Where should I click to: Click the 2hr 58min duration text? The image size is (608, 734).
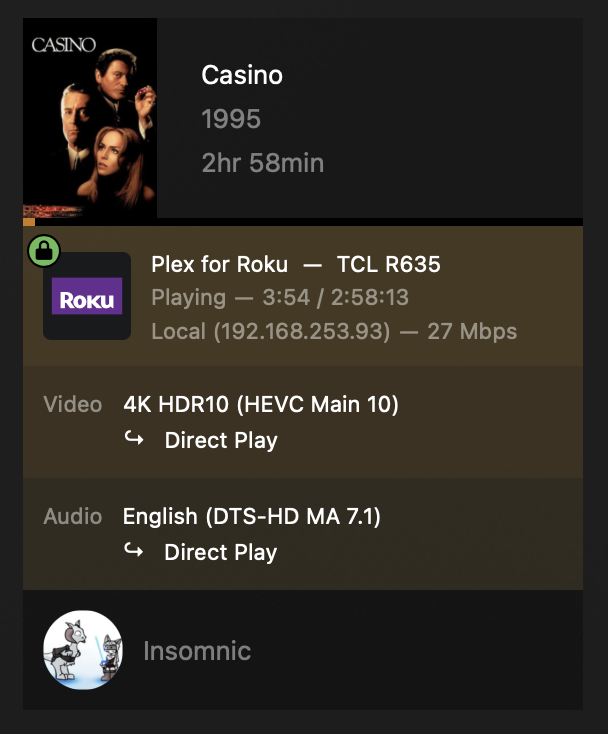point(263,163)
